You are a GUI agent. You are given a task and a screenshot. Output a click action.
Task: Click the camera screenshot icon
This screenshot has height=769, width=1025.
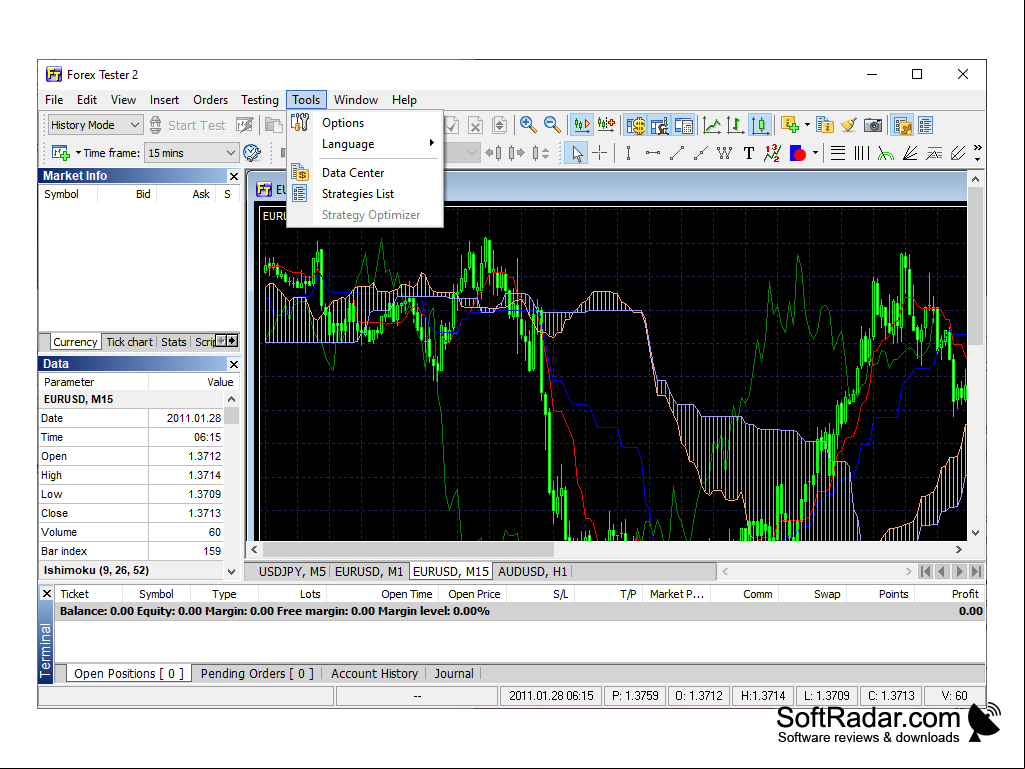873,125
